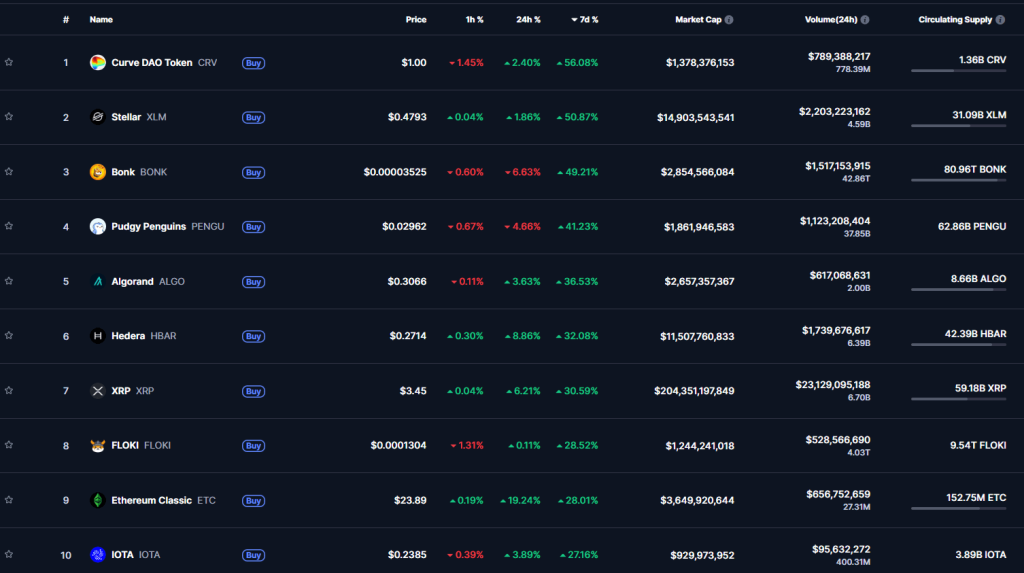Open Stellar name link
1024x573 pixels.
click(x=126, y=117)
